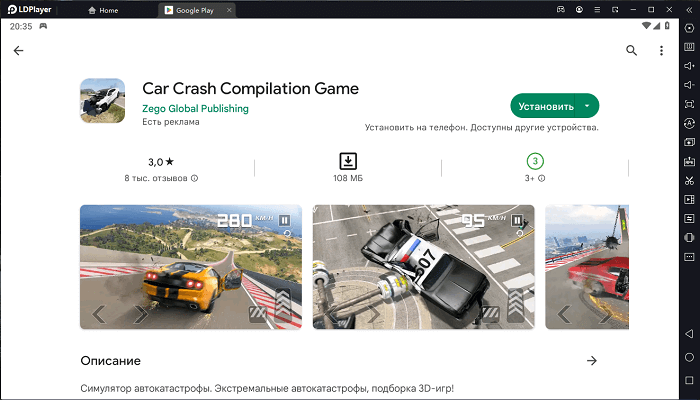700x400 pixels.
Task: Open search in Google Play
Action: point(631,50)
